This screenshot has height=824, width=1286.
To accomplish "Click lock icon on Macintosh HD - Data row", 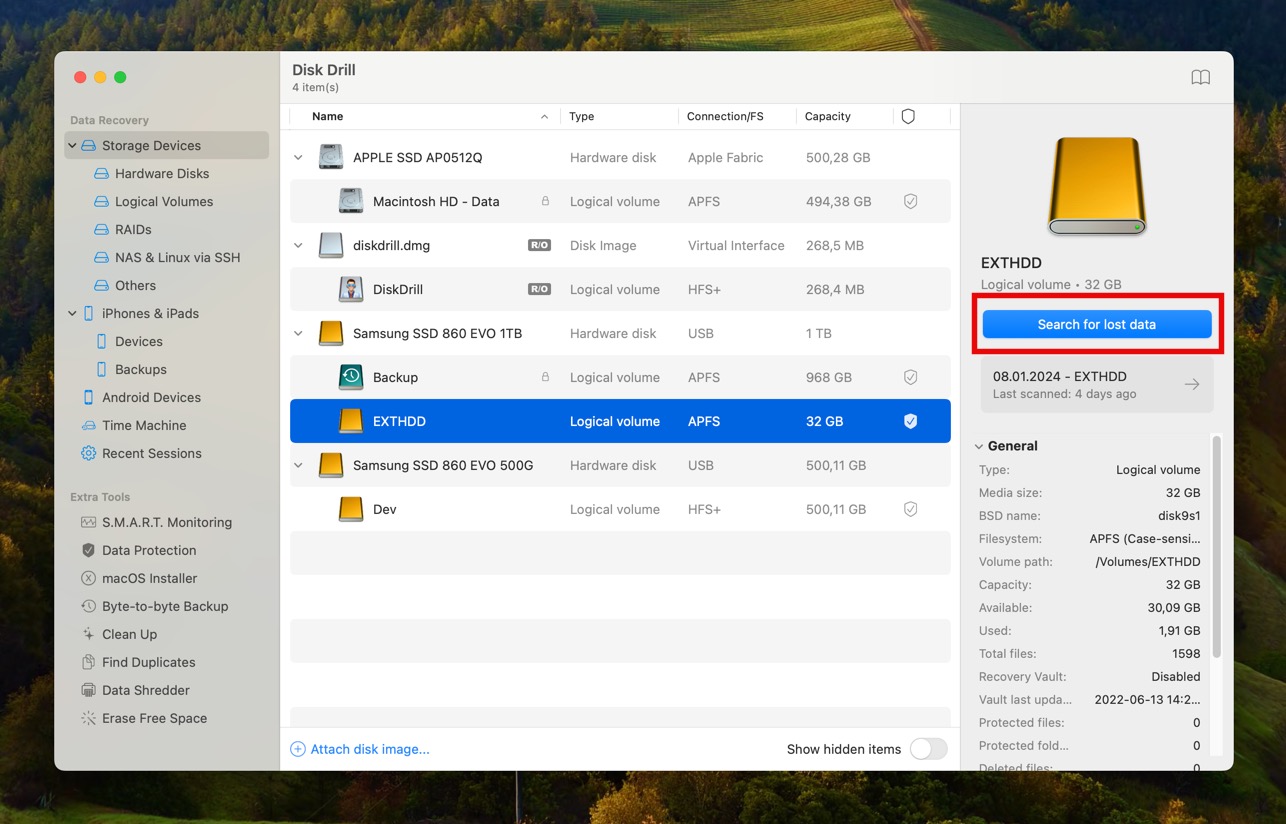I will (x=545, y=201).
